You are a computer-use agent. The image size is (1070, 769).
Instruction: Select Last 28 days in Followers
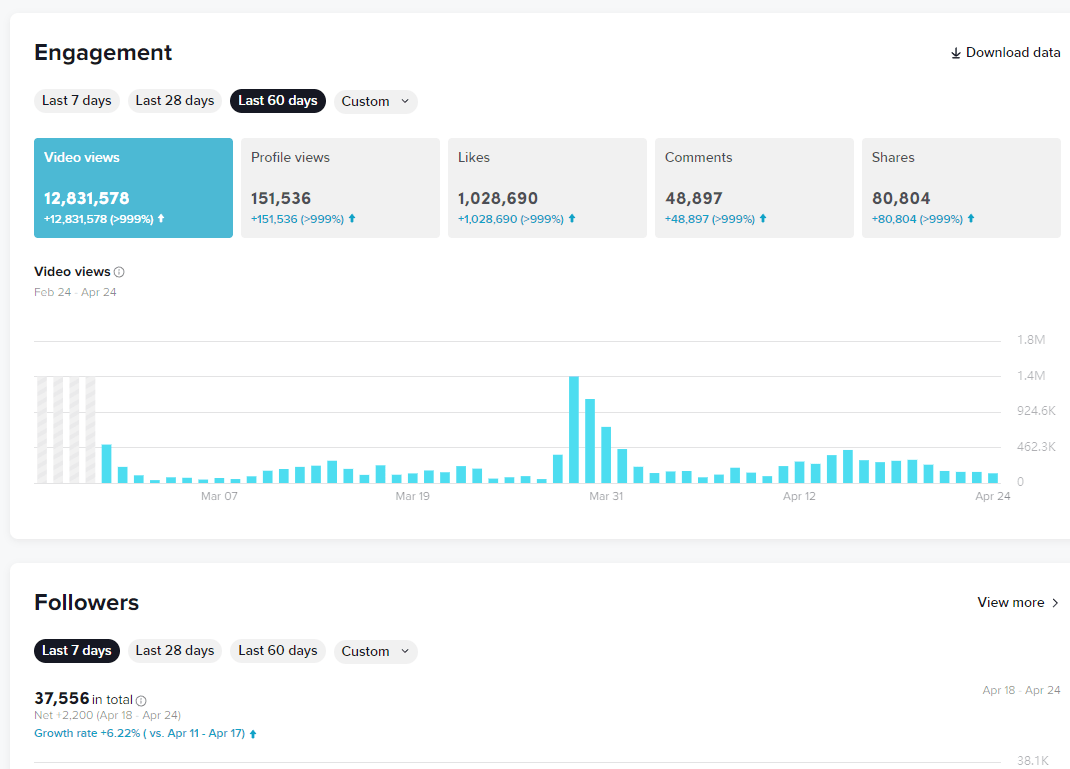[x=175, y=651]
